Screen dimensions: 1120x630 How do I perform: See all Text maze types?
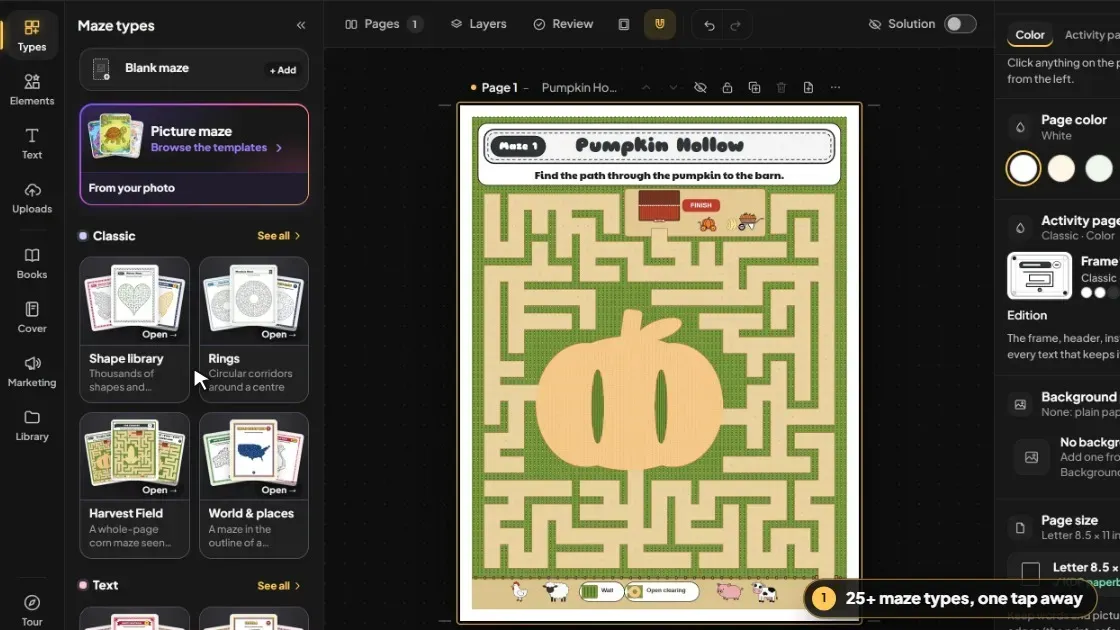pos(279,586)
